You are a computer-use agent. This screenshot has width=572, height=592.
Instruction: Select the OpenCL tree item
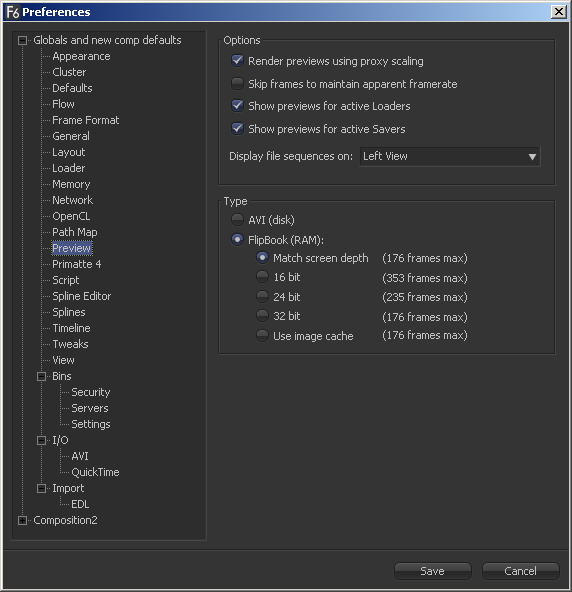(x=71, y=216)
